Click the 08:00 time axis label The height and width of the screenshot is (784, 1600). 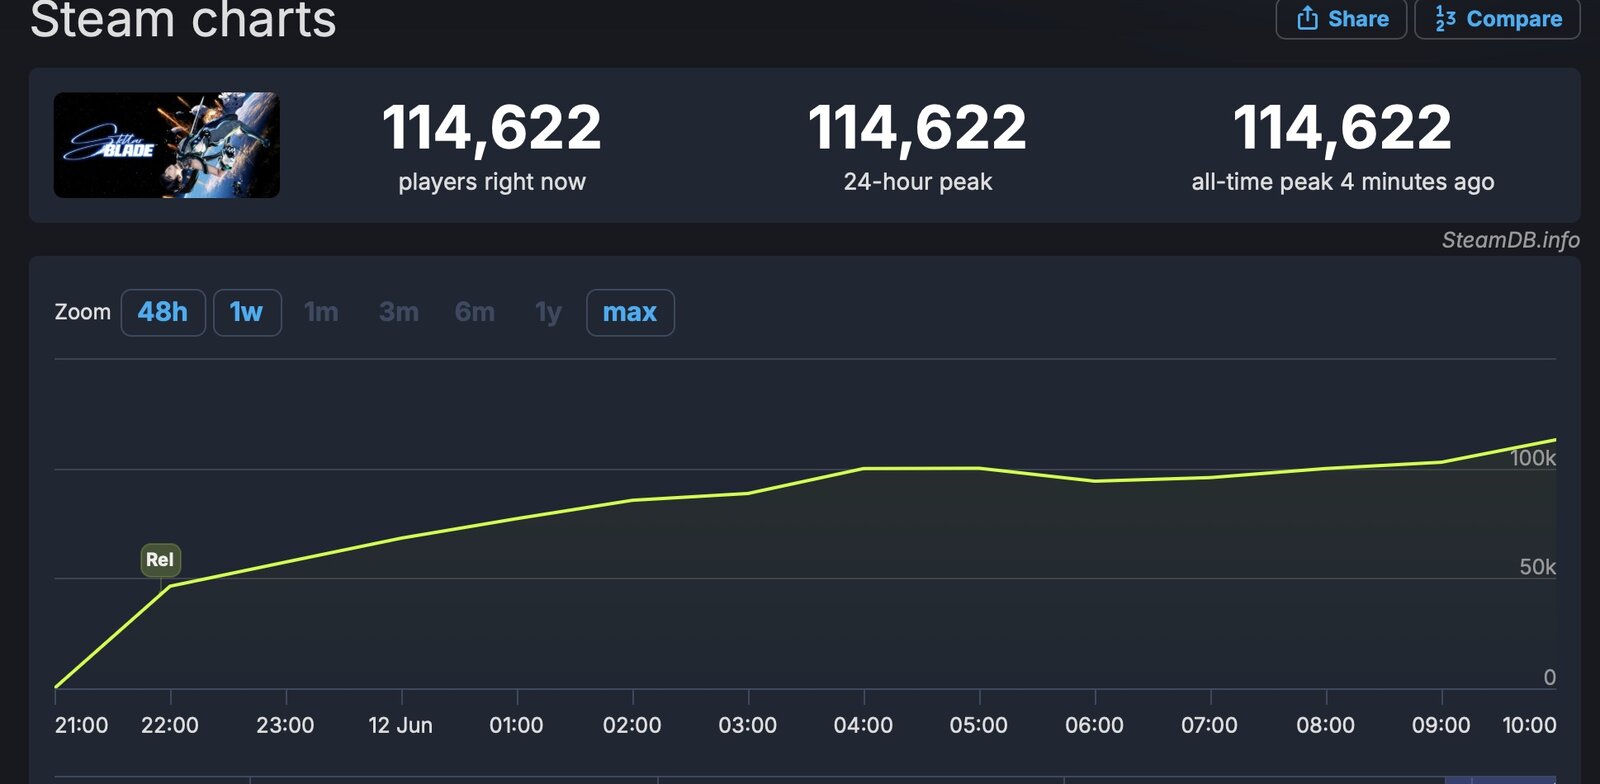pyautogui.click(x=1326, y=725)
